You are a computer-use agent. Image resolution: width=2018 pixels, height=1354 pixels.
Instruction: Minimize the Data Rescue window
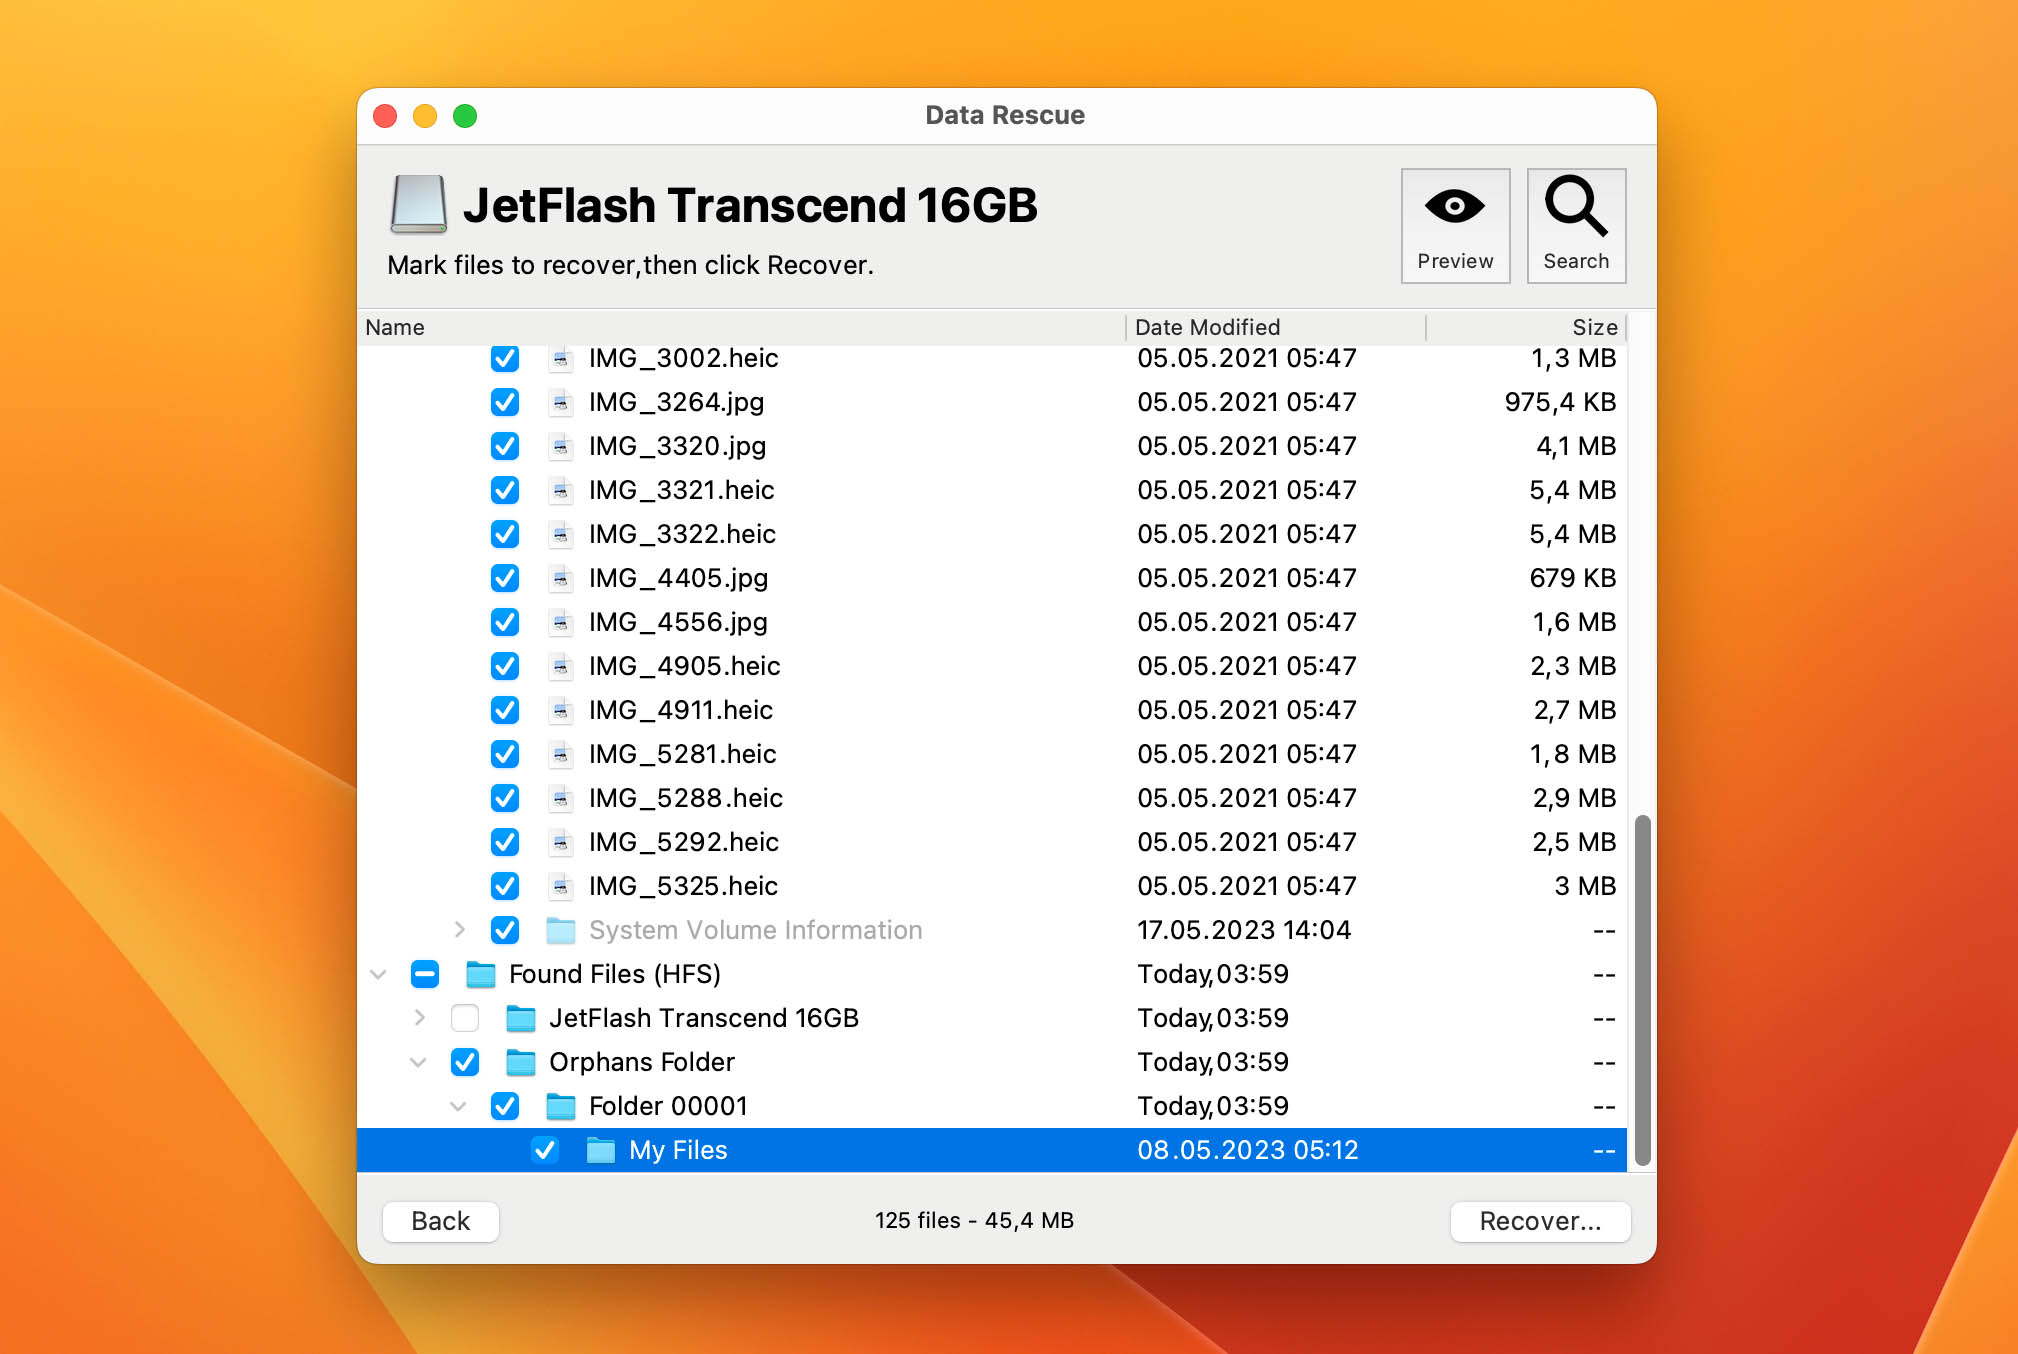425,116
